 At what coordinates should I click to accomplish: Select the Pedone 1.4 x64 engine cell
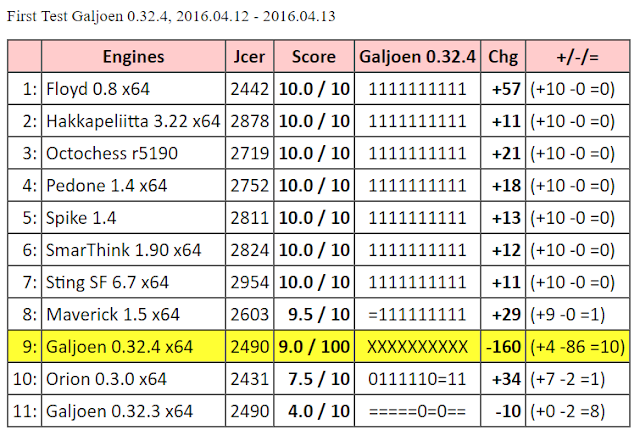point(133,185)
